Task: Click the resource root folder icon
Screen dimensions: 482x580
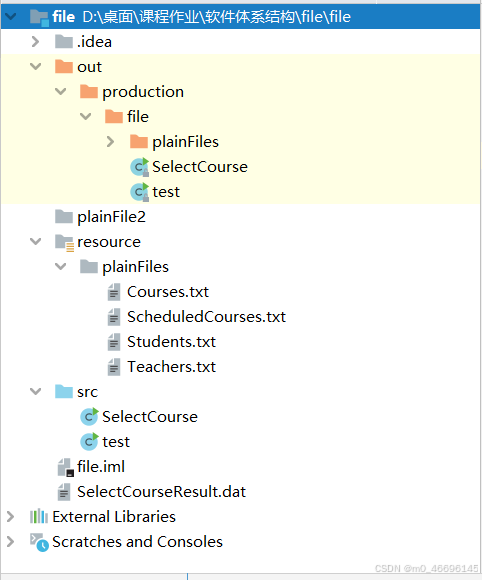Action: 64,243
